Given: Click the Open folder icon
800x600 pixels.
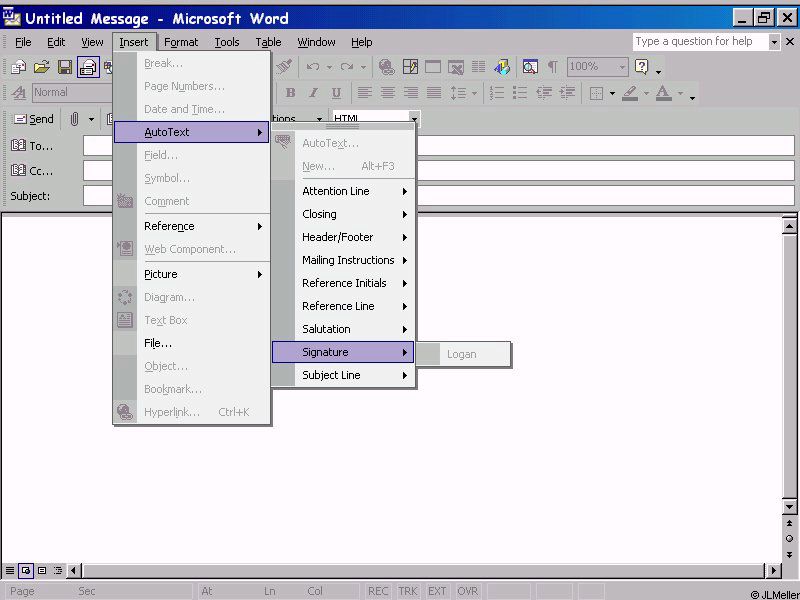Looking at the screenshot, I should tap(41, 67).
